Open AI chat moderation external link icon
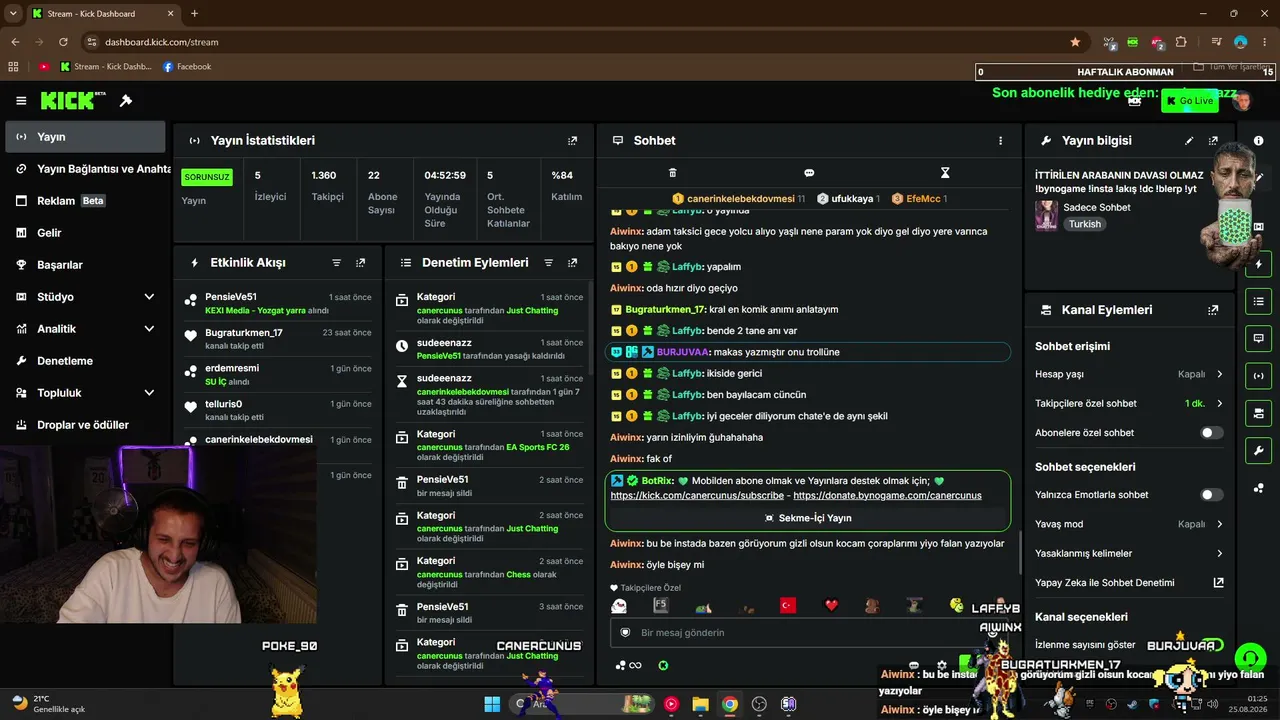The image size is (1280, 720). 1219,583
